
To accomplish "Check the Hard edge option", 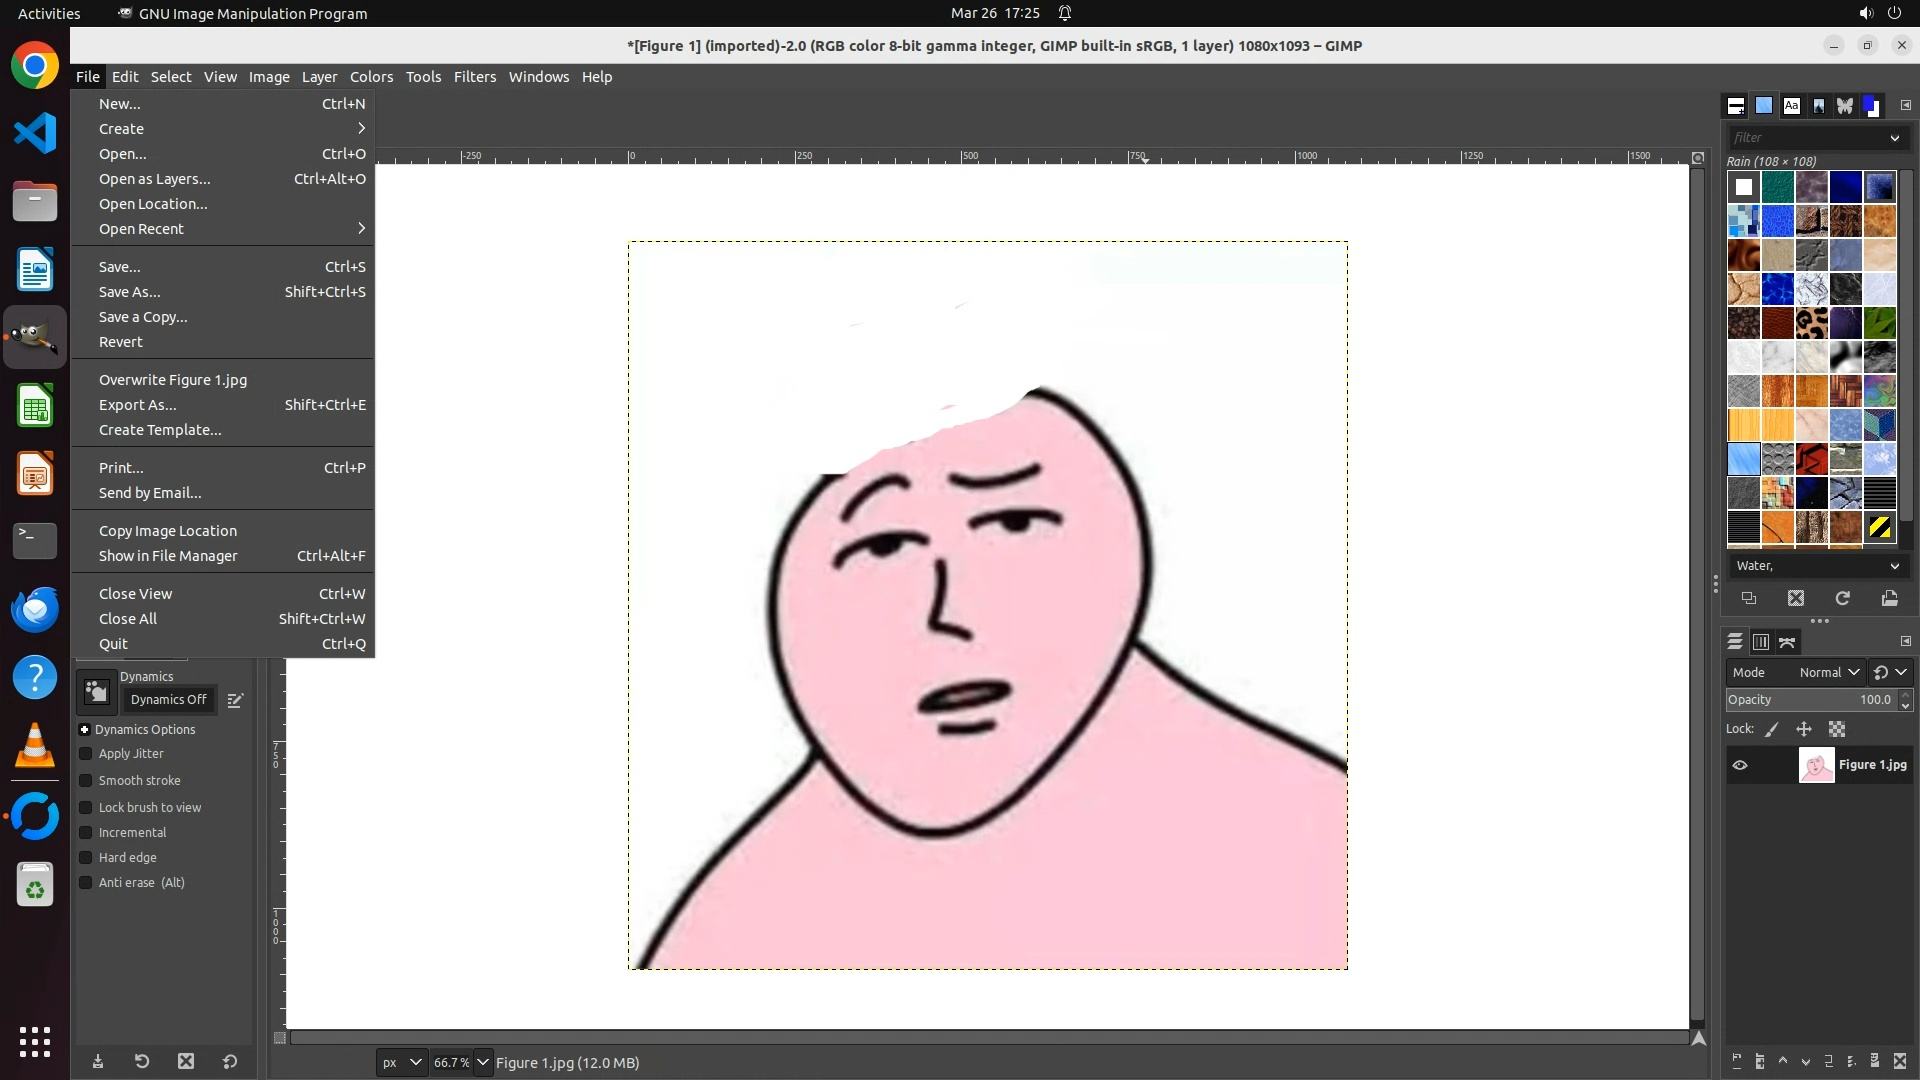I will [x=86, y=858].
